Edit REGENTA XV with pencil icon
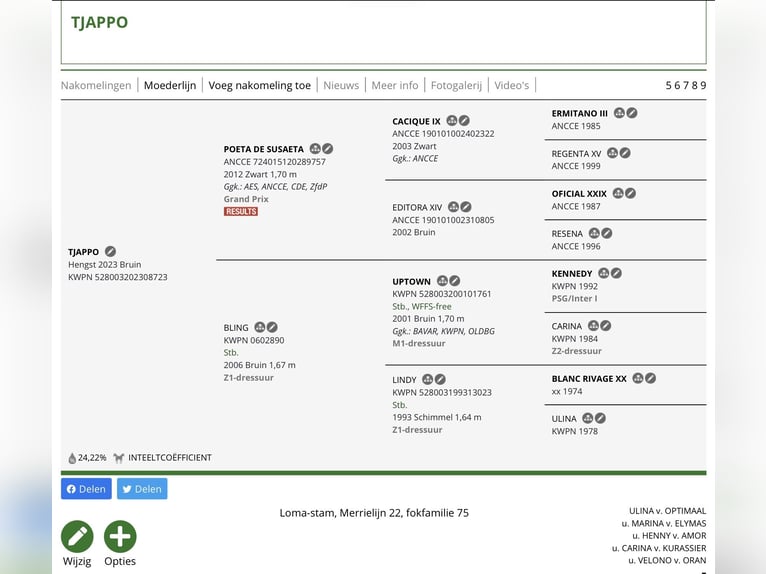This screenshot has height=574, width=766. (625, 153)
